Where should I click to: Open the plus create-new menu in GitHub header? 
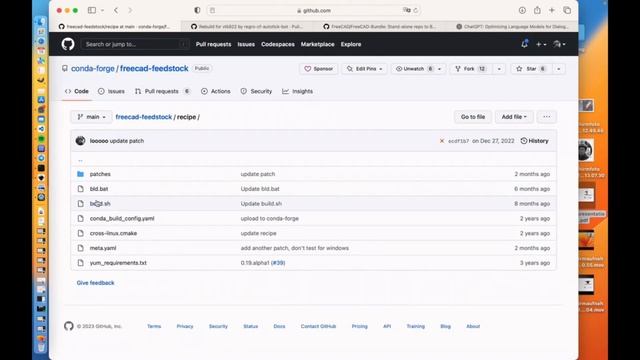(x=541, y=44)
